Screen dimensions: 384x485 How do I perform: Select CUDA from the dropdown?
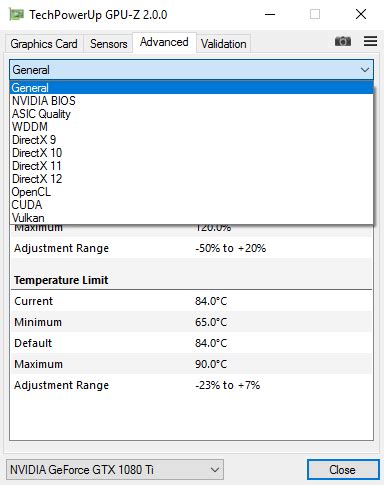pos(191,205)
